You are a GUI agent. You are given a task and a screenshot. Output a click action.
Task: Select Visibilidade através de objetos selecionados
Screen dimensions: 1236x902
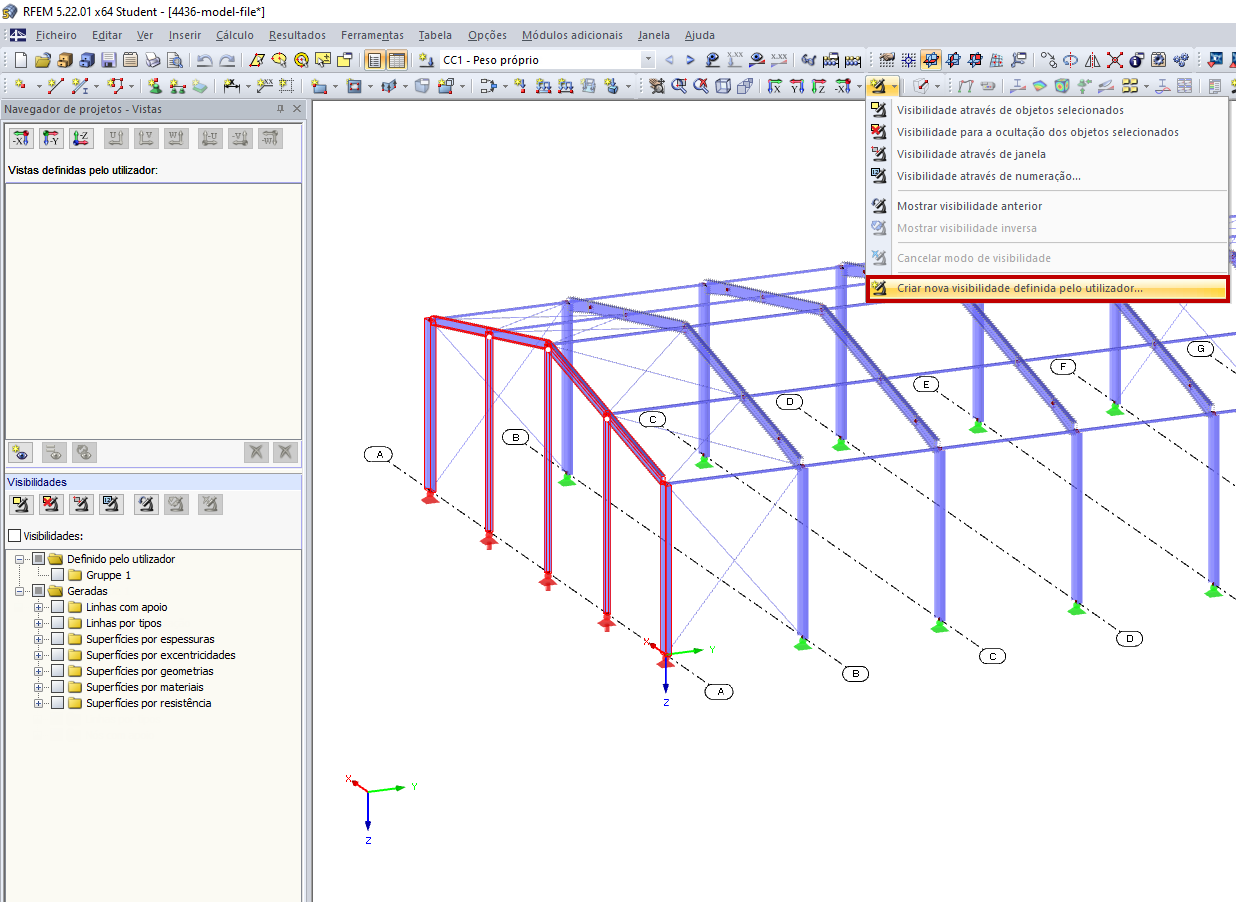click(x=1046, y=110)
